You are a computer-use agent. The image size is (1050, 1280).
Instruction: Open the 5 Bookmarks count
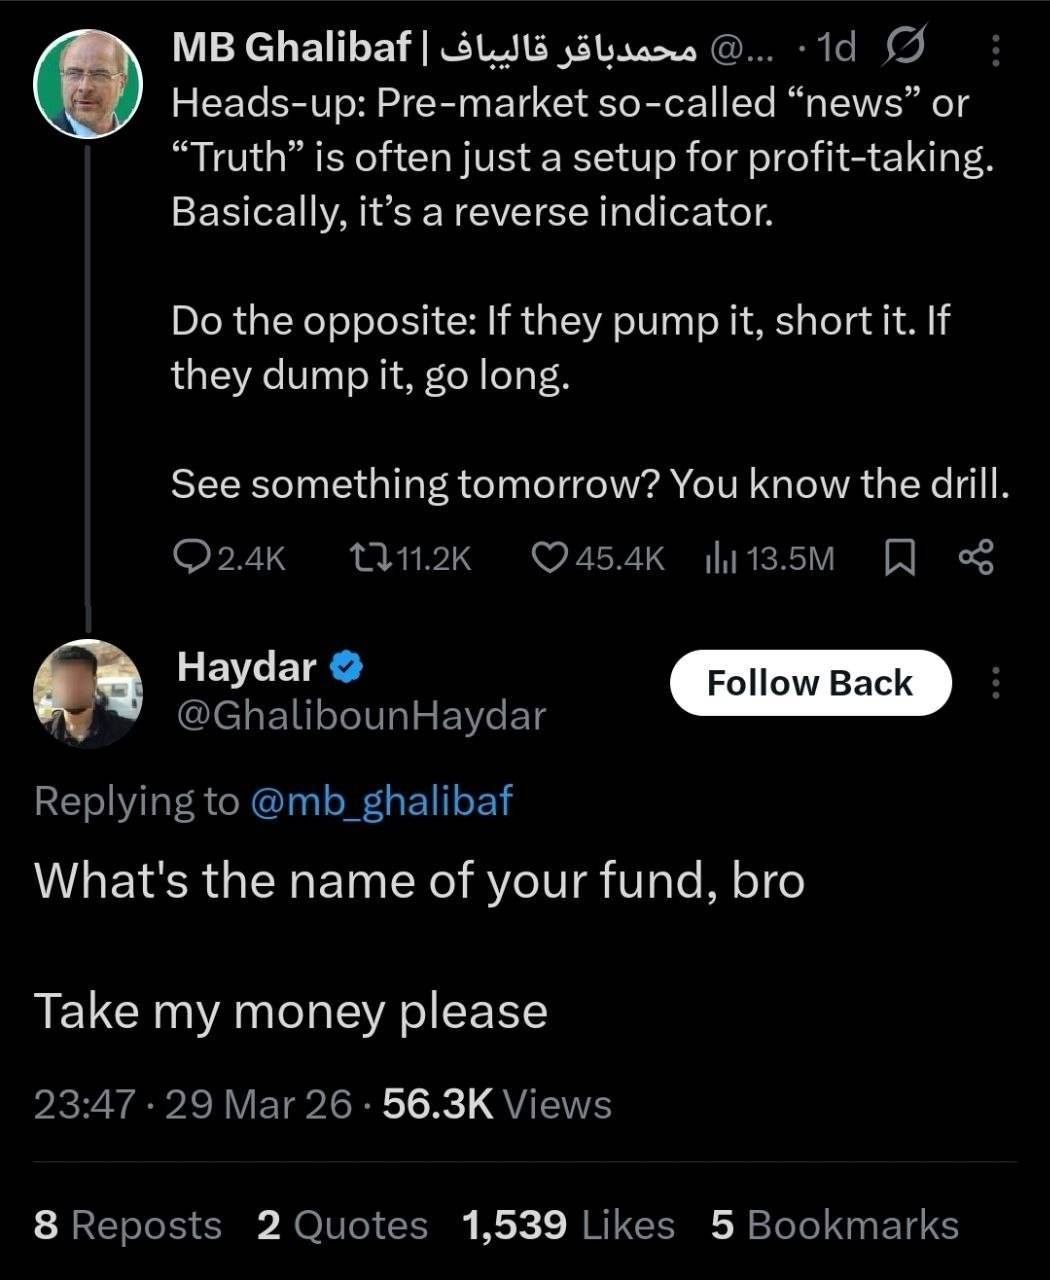tap(835, 1225)
